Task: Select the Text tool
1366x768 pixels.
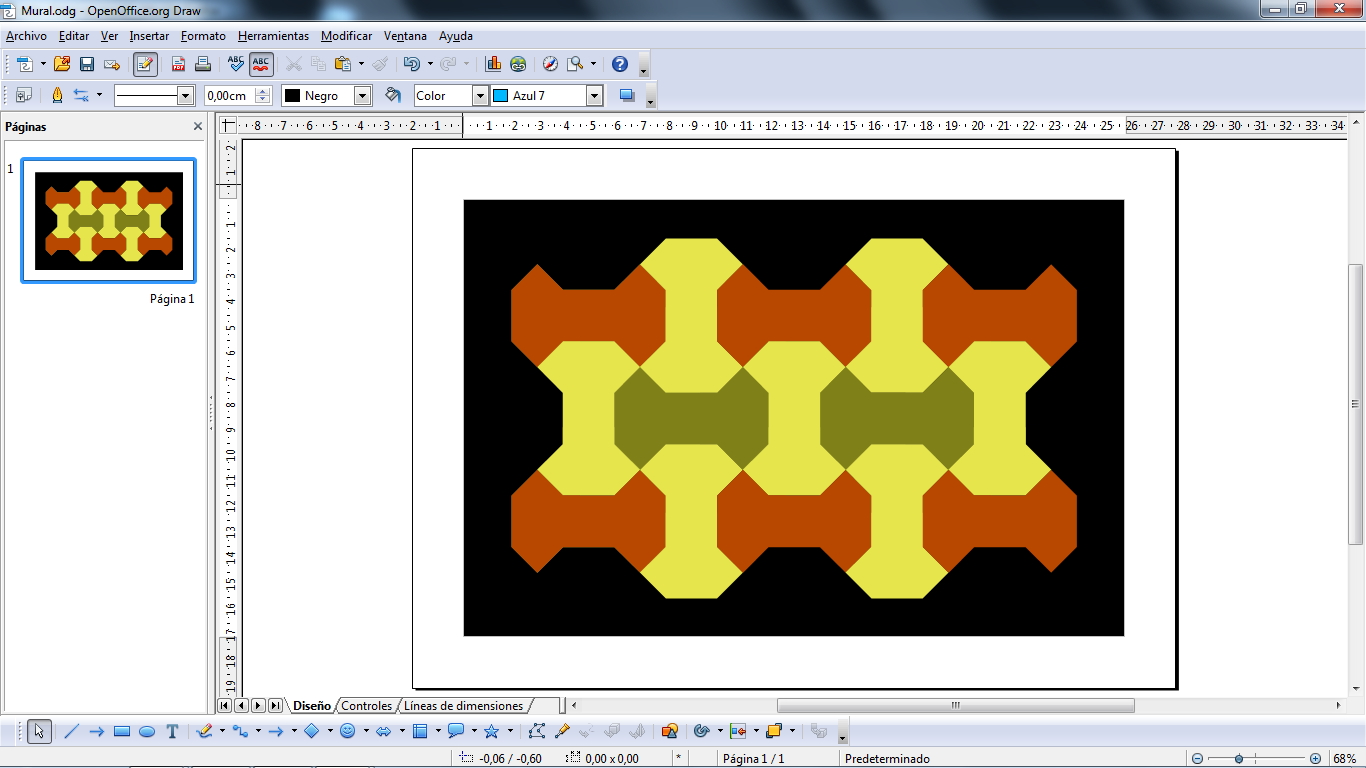Action: tap(172, 731)
